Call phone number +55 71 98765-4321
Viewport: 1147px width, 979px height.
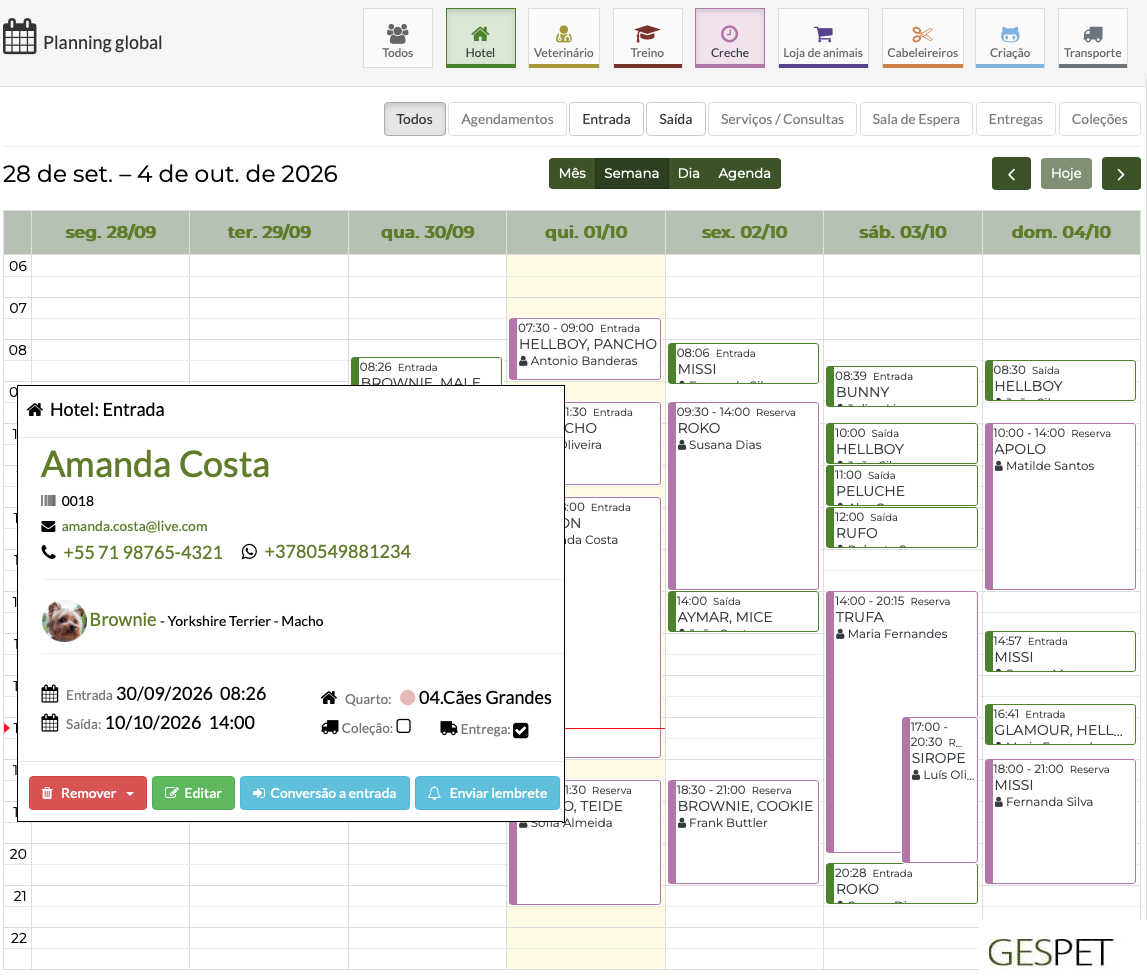[143, 552]
